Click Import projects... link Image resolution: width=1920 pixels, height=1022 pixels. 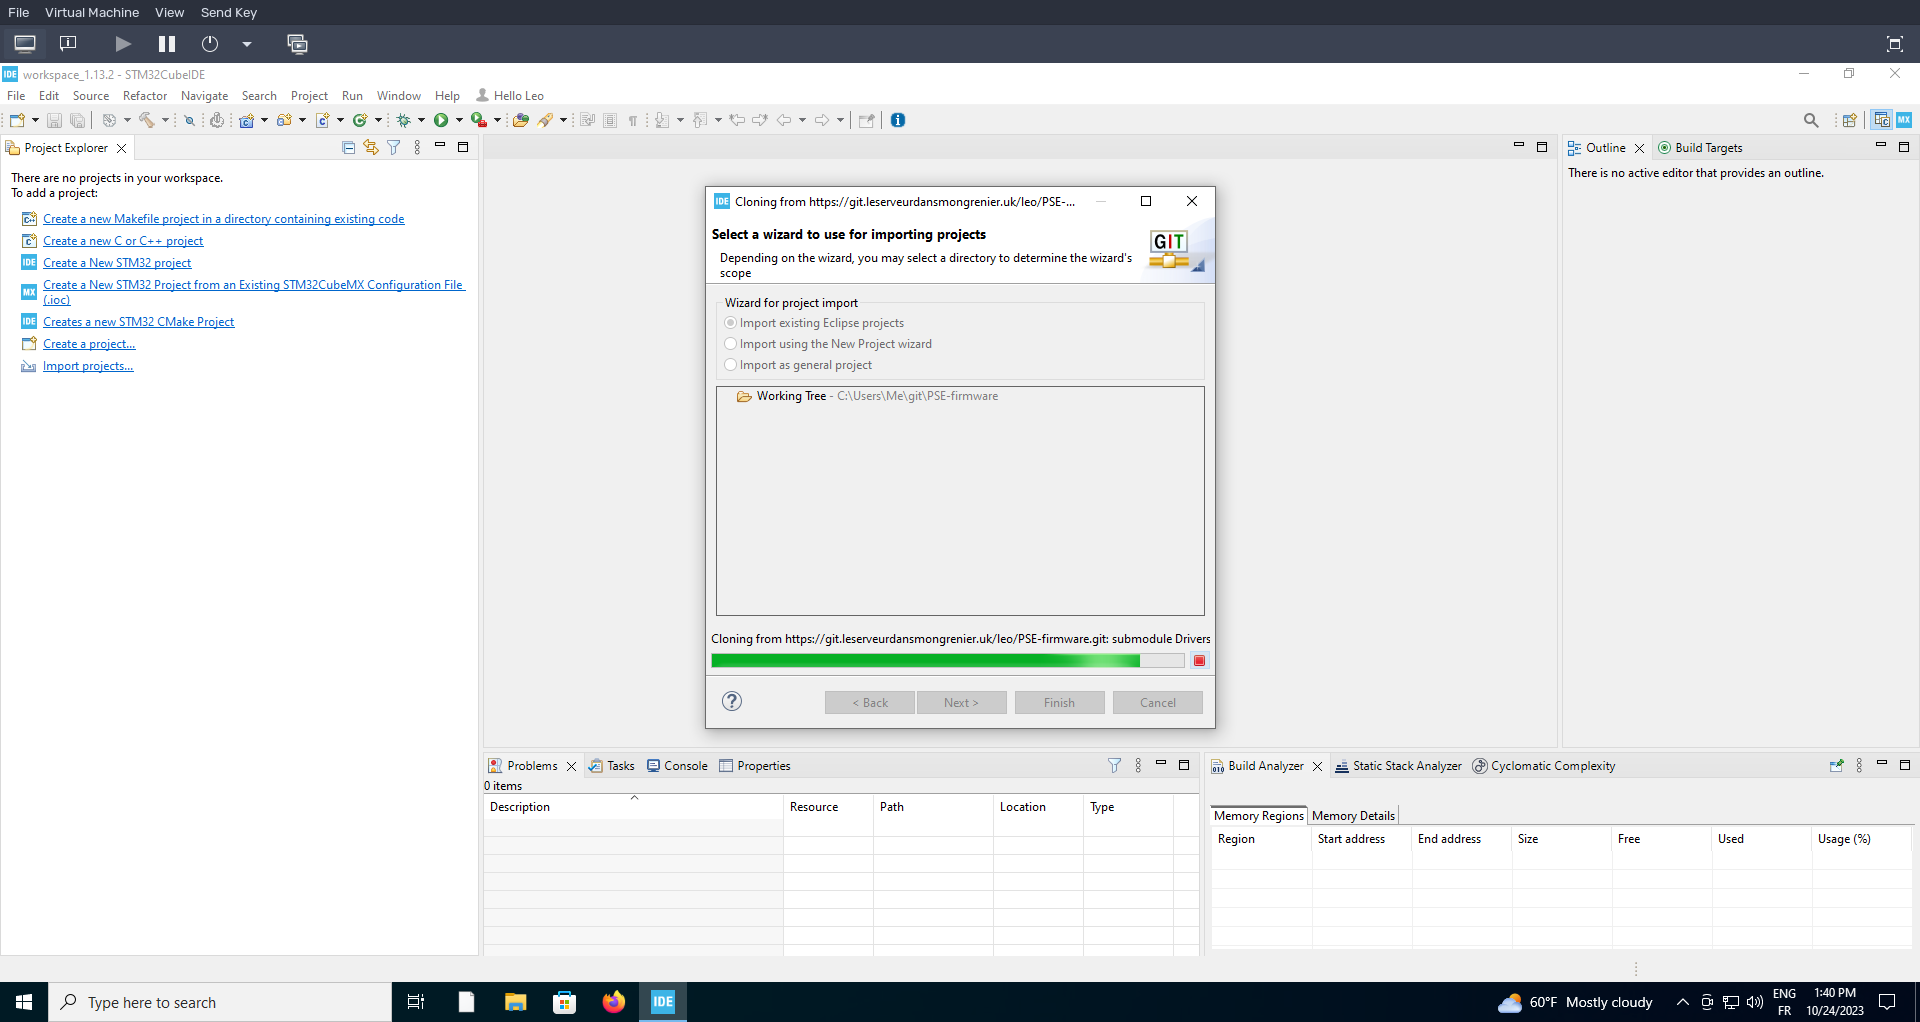(88, 366)
